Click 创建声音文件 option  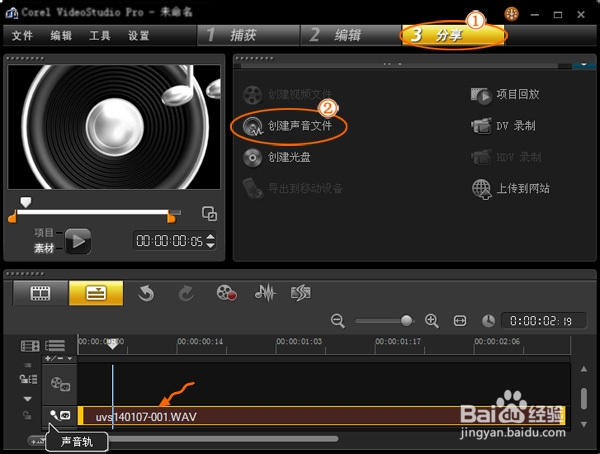[x=300, y=126]
